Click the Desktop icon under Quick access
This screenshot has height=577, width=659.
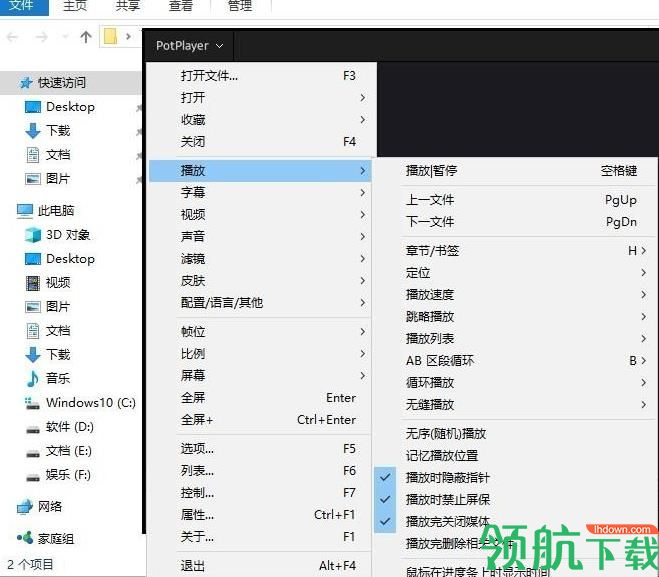point(33,107)
